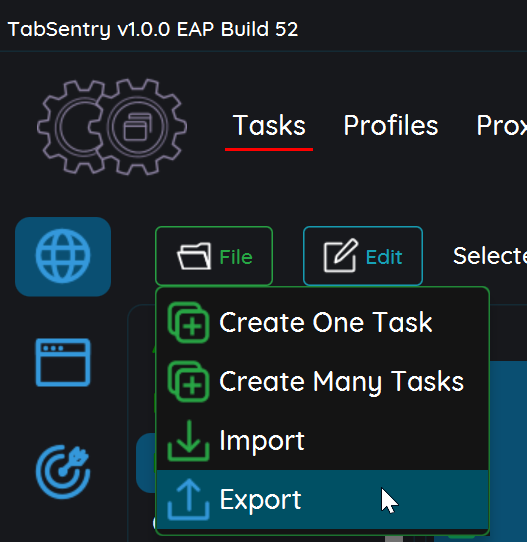Image resolution: width=527 pixels, height=542 pixels.
Task: Click the pencil-on-square icon in Edit button
Action: 341,256
